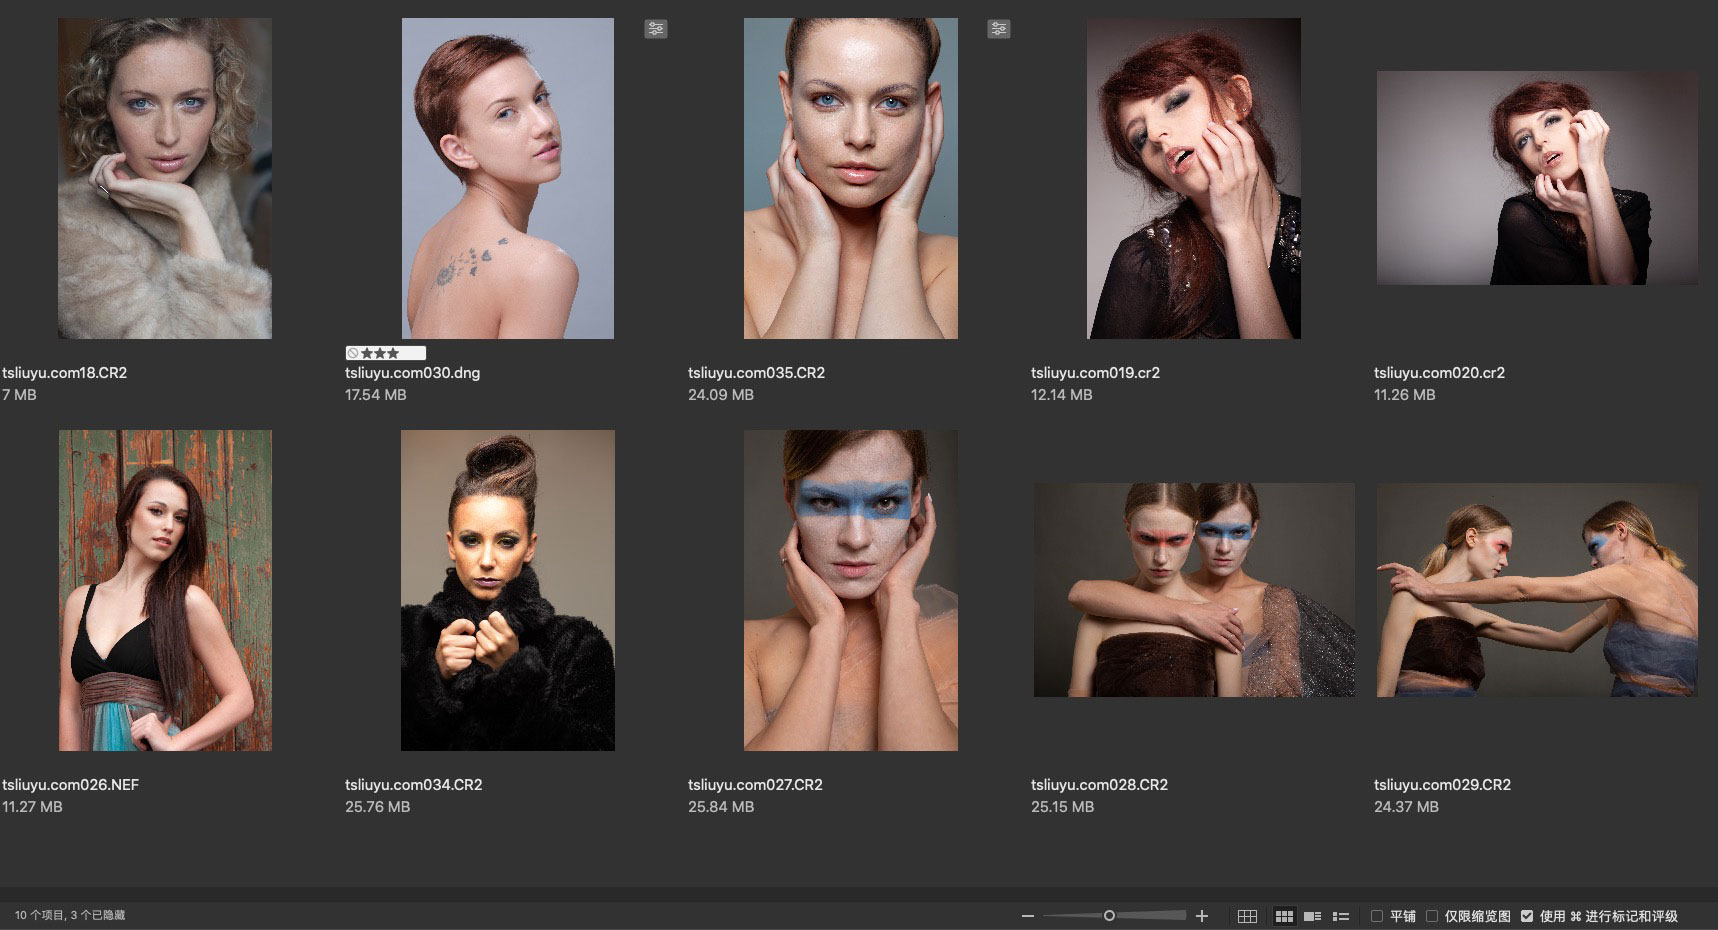Uncheck 使用⌘进行标记和评级 option

coord(1527,916)
